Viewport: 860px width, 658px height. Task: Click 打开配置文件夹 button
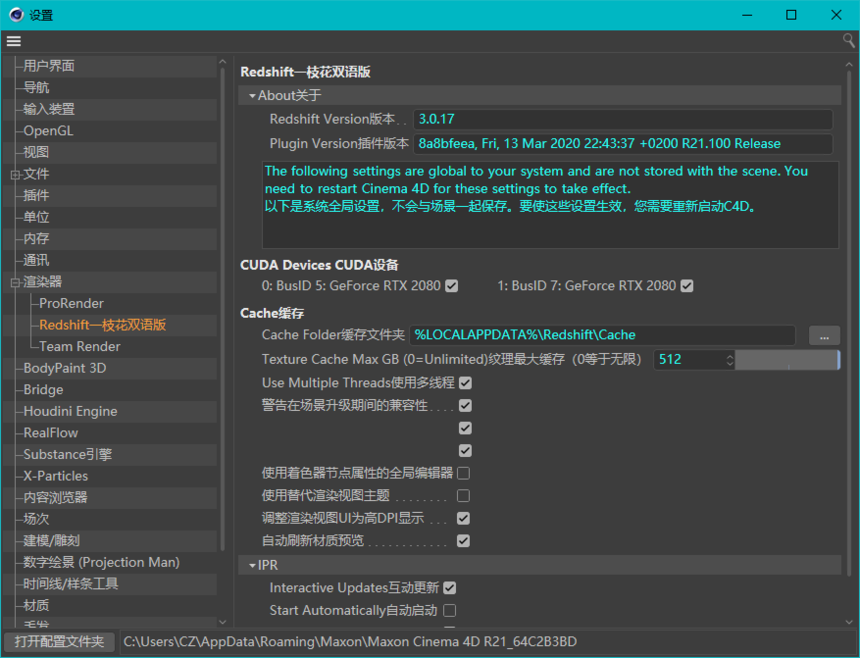pyautogui.click(x=59, y=642)
